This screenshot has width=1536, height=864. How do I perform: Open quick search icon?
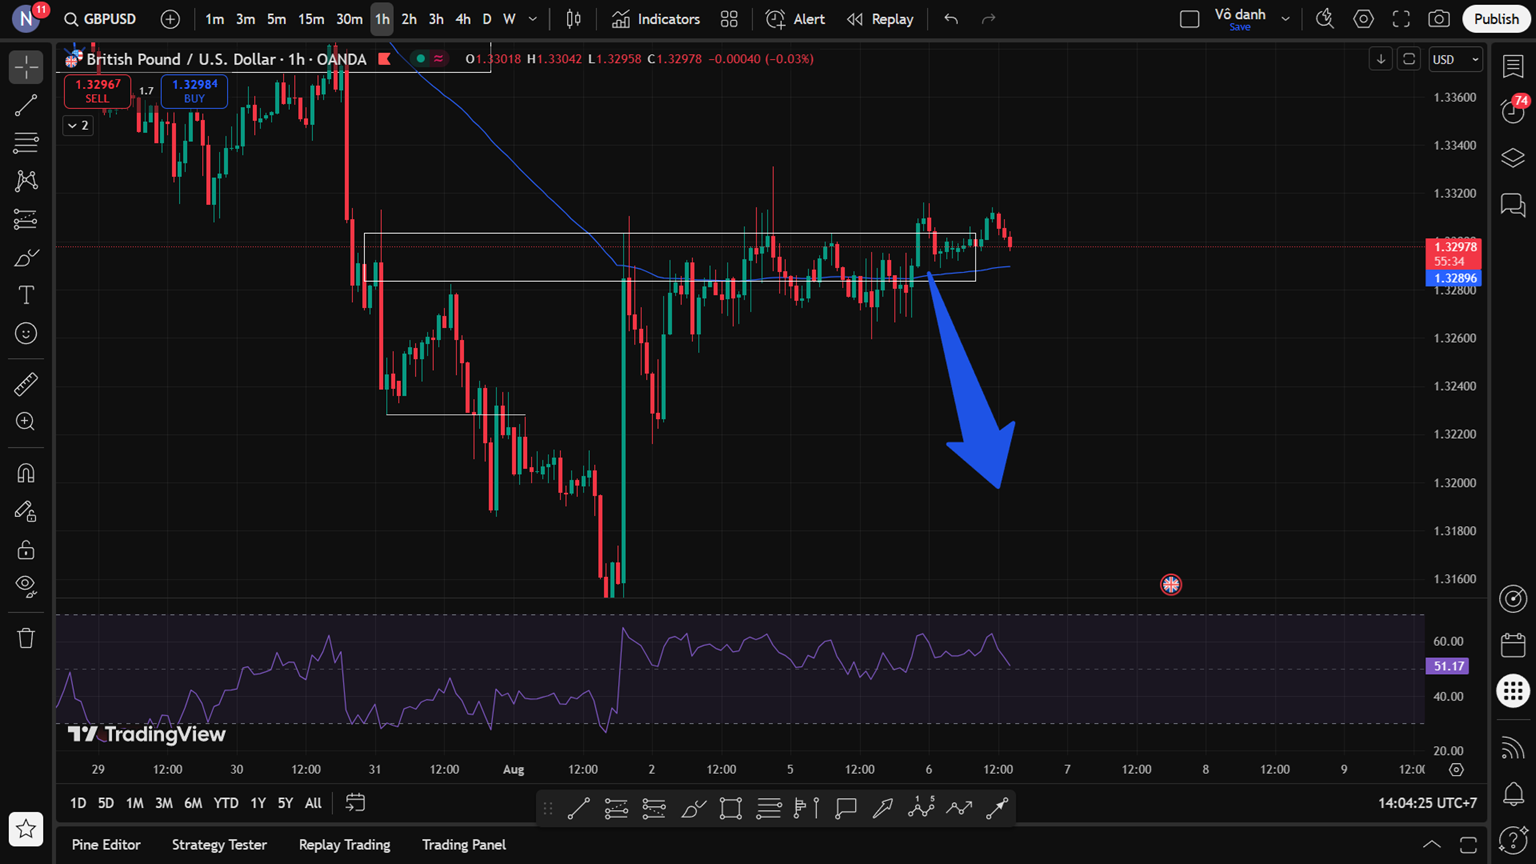[1325, 19]
